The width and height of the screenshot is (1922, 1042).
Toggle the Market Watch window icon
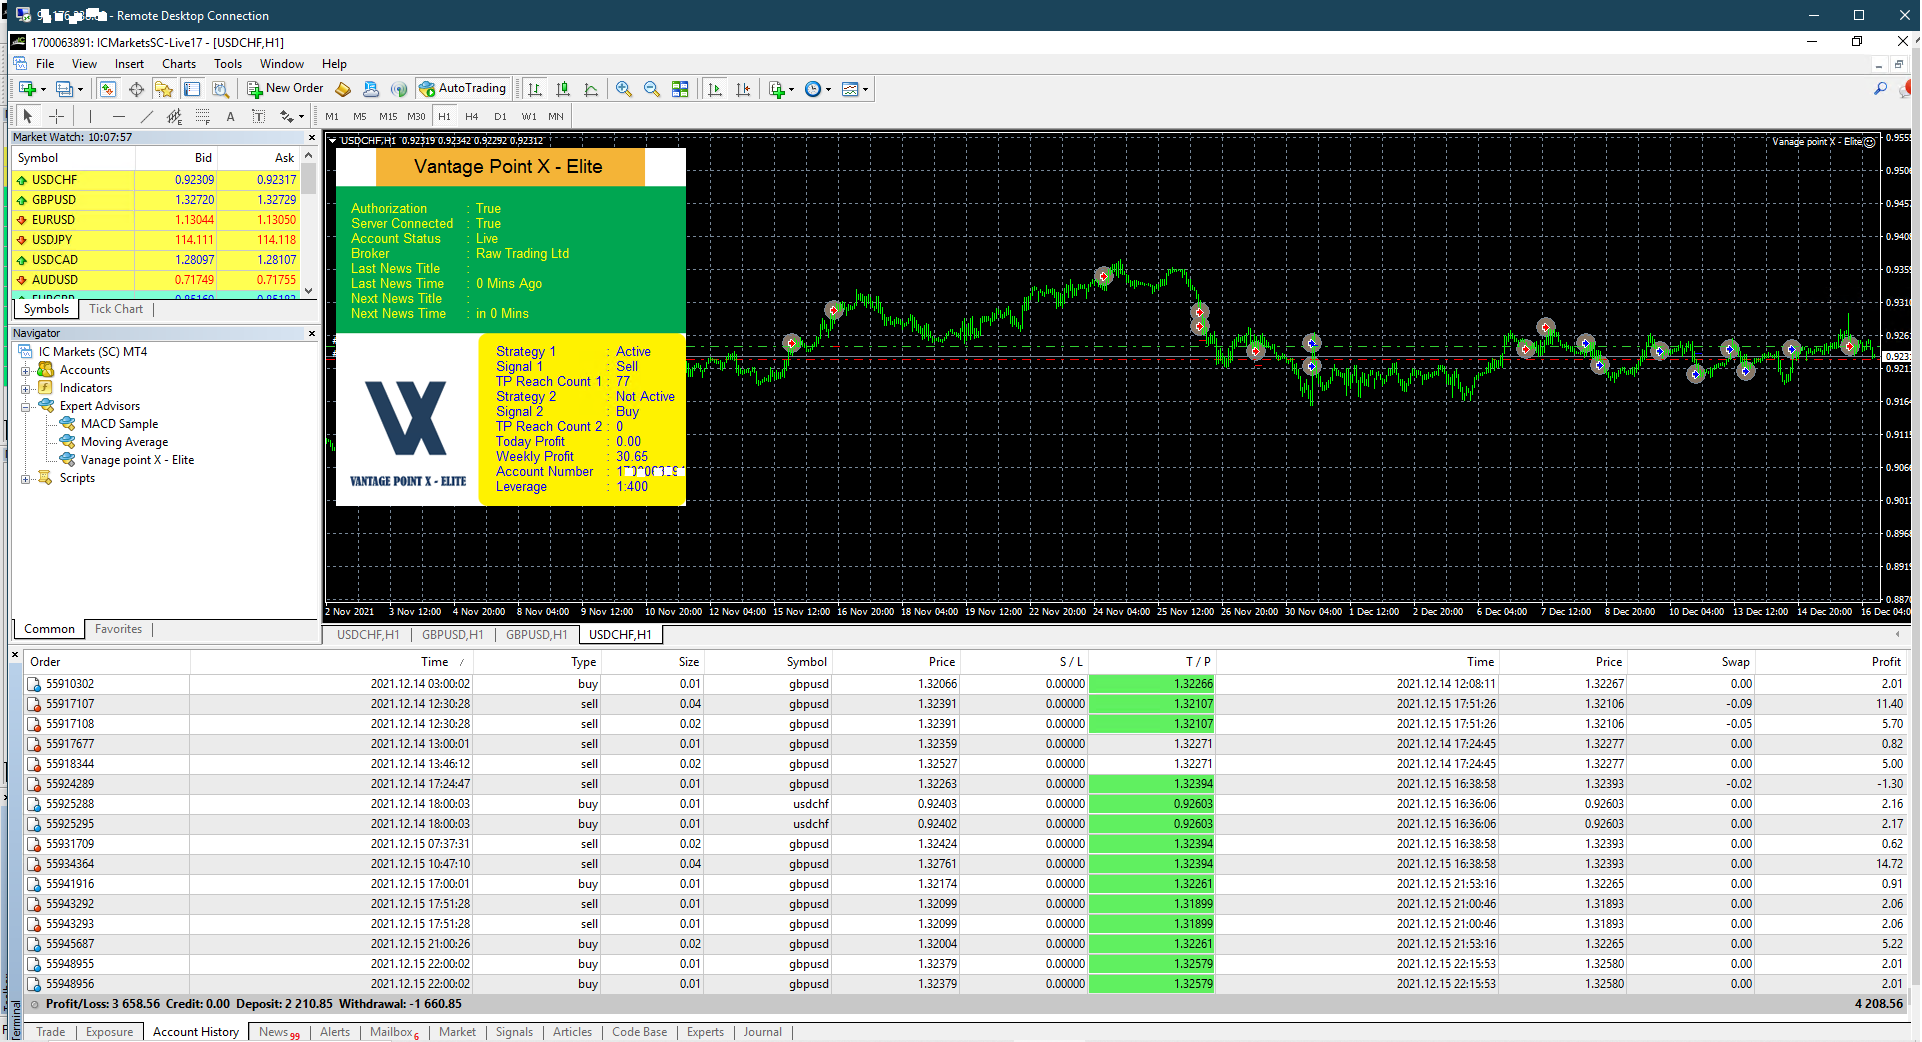coord(108,89)
